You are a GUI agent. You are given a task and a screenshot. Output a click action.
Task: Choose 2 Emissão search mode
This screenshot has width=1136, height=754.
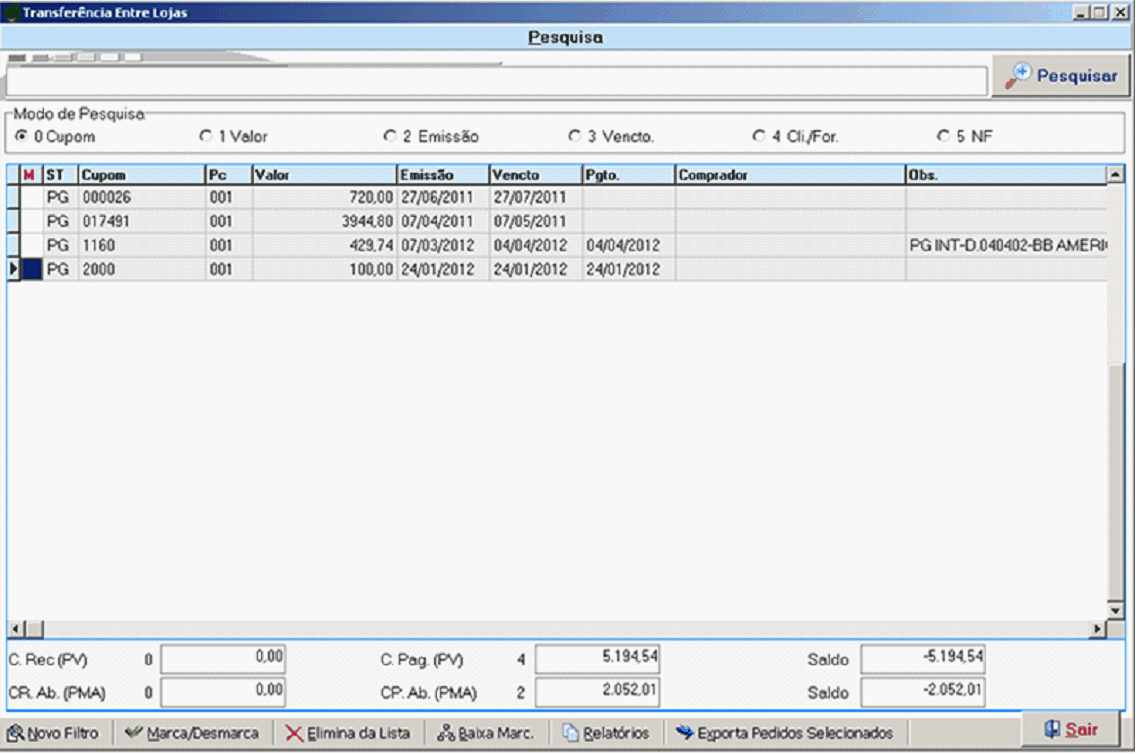(x=390, y=136)
